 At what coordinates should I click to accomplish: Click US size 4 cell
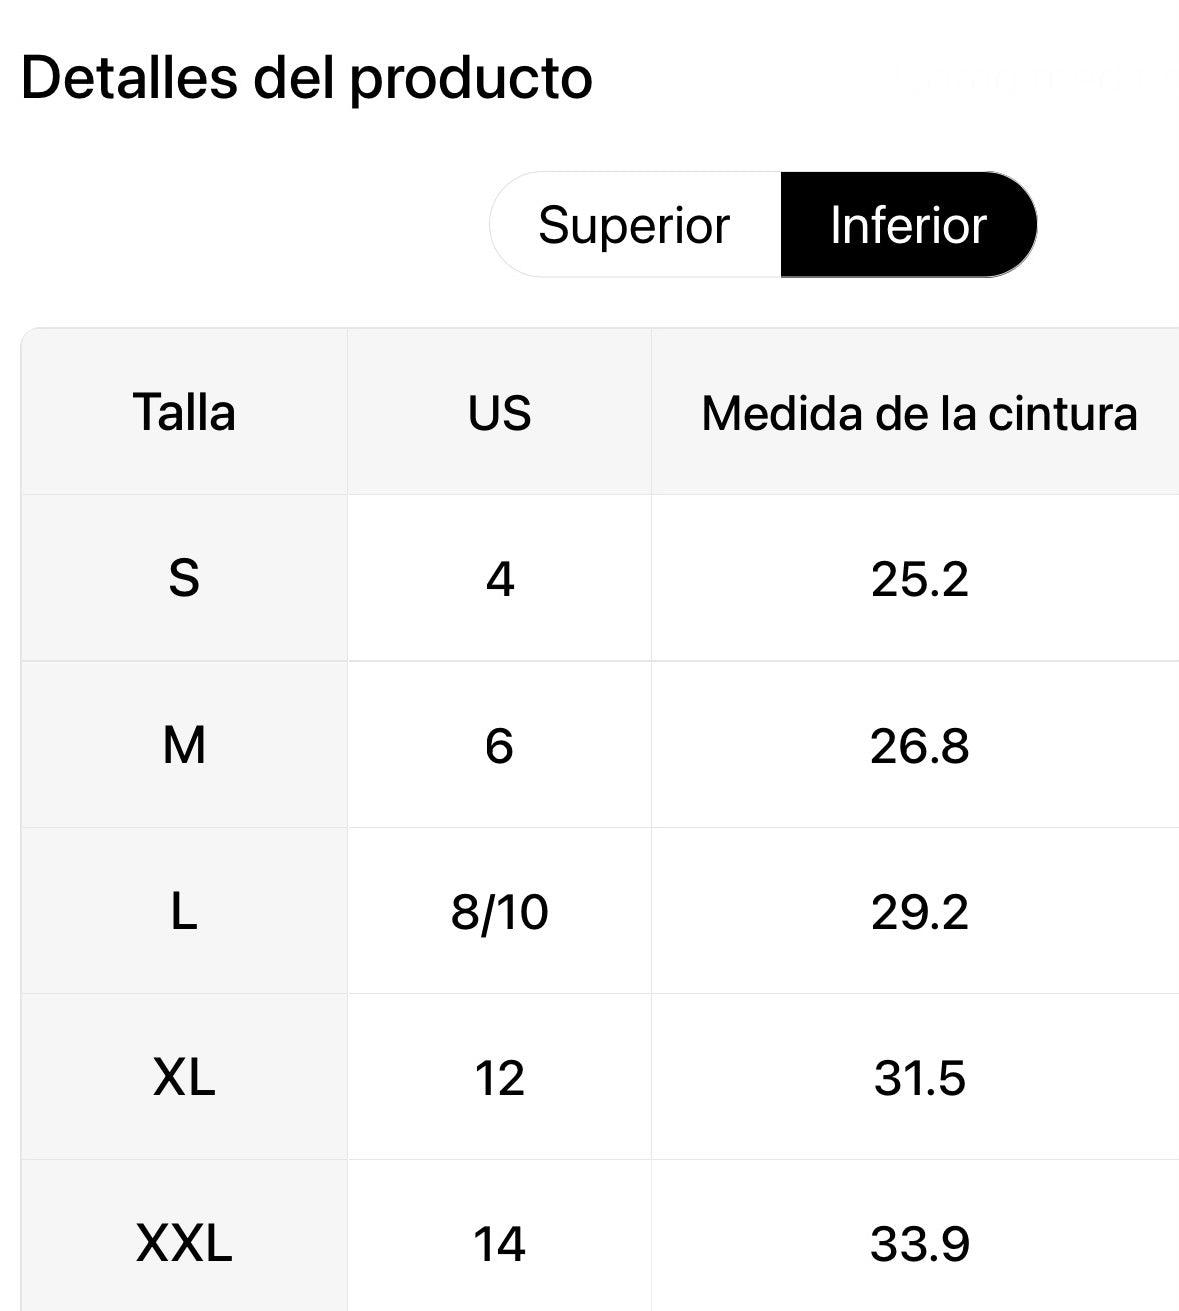pos(499,578)
